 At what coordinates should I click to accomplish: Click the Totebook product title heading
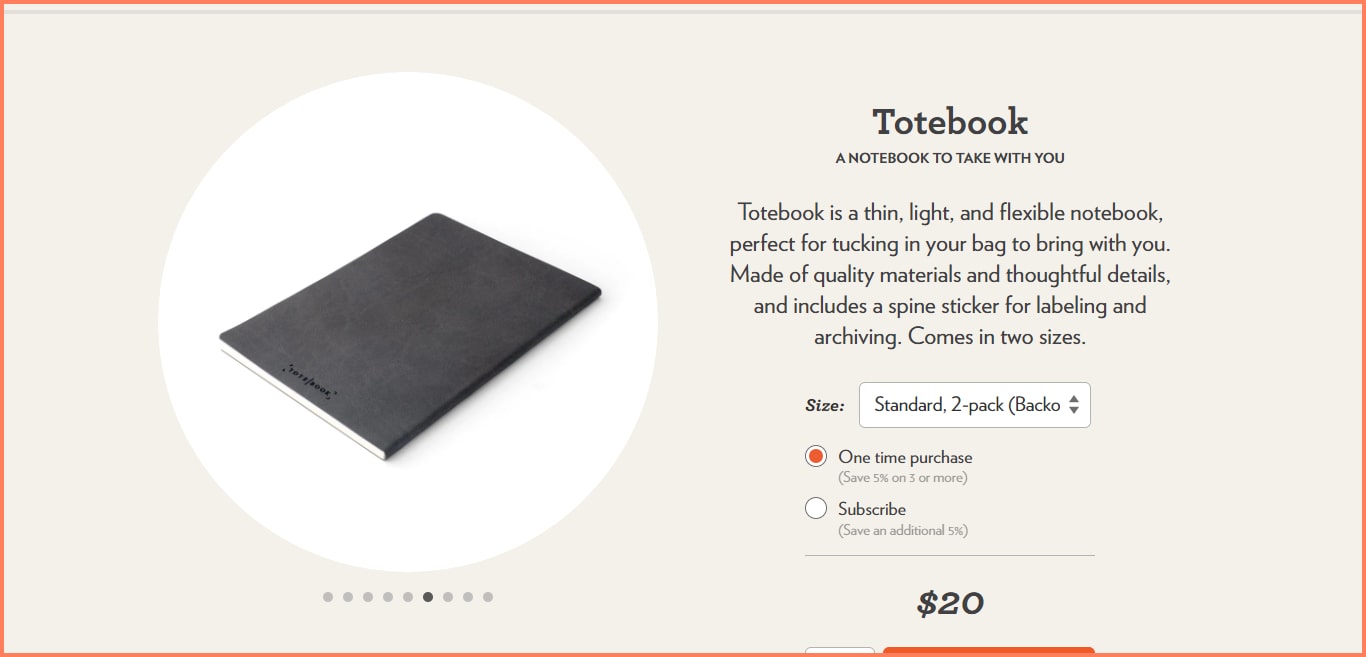click(950, 122)
